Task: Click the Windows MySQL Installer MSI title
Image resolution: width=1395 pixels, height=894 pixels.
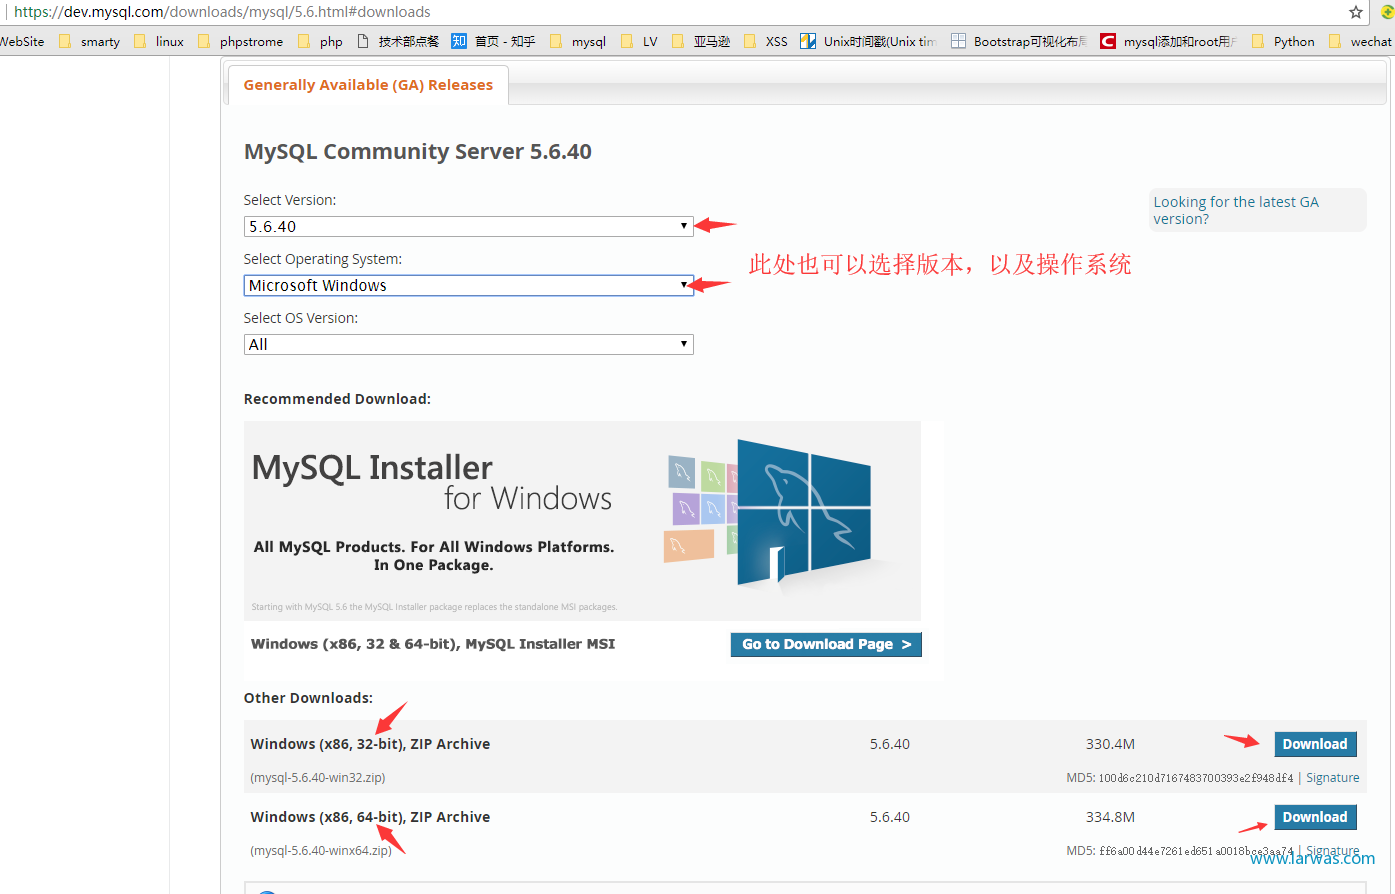Action: [433, 644]
